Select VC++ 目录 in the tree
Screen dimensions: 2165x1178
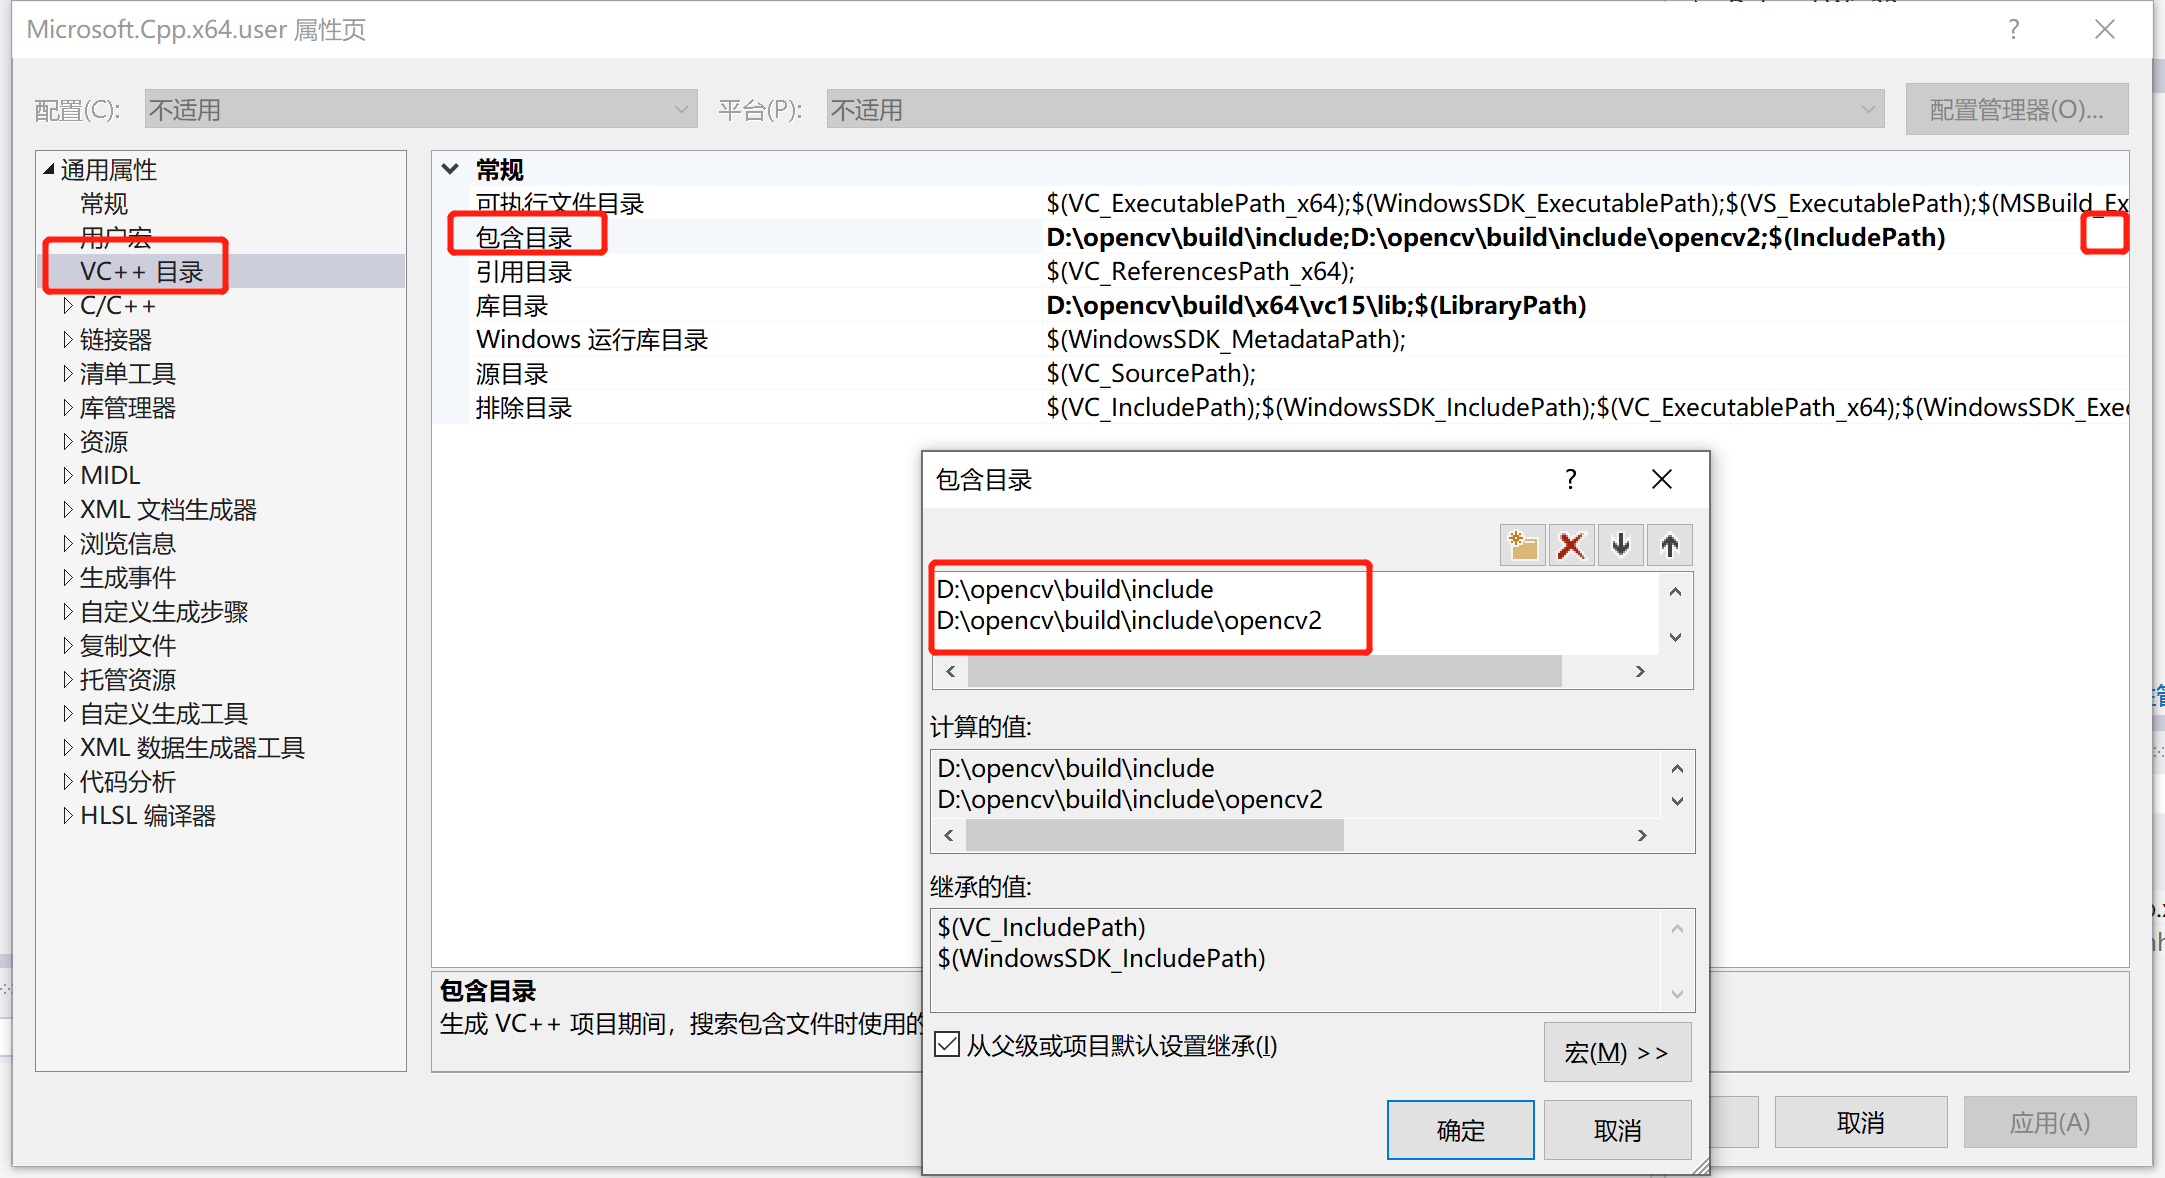(141, 272)
